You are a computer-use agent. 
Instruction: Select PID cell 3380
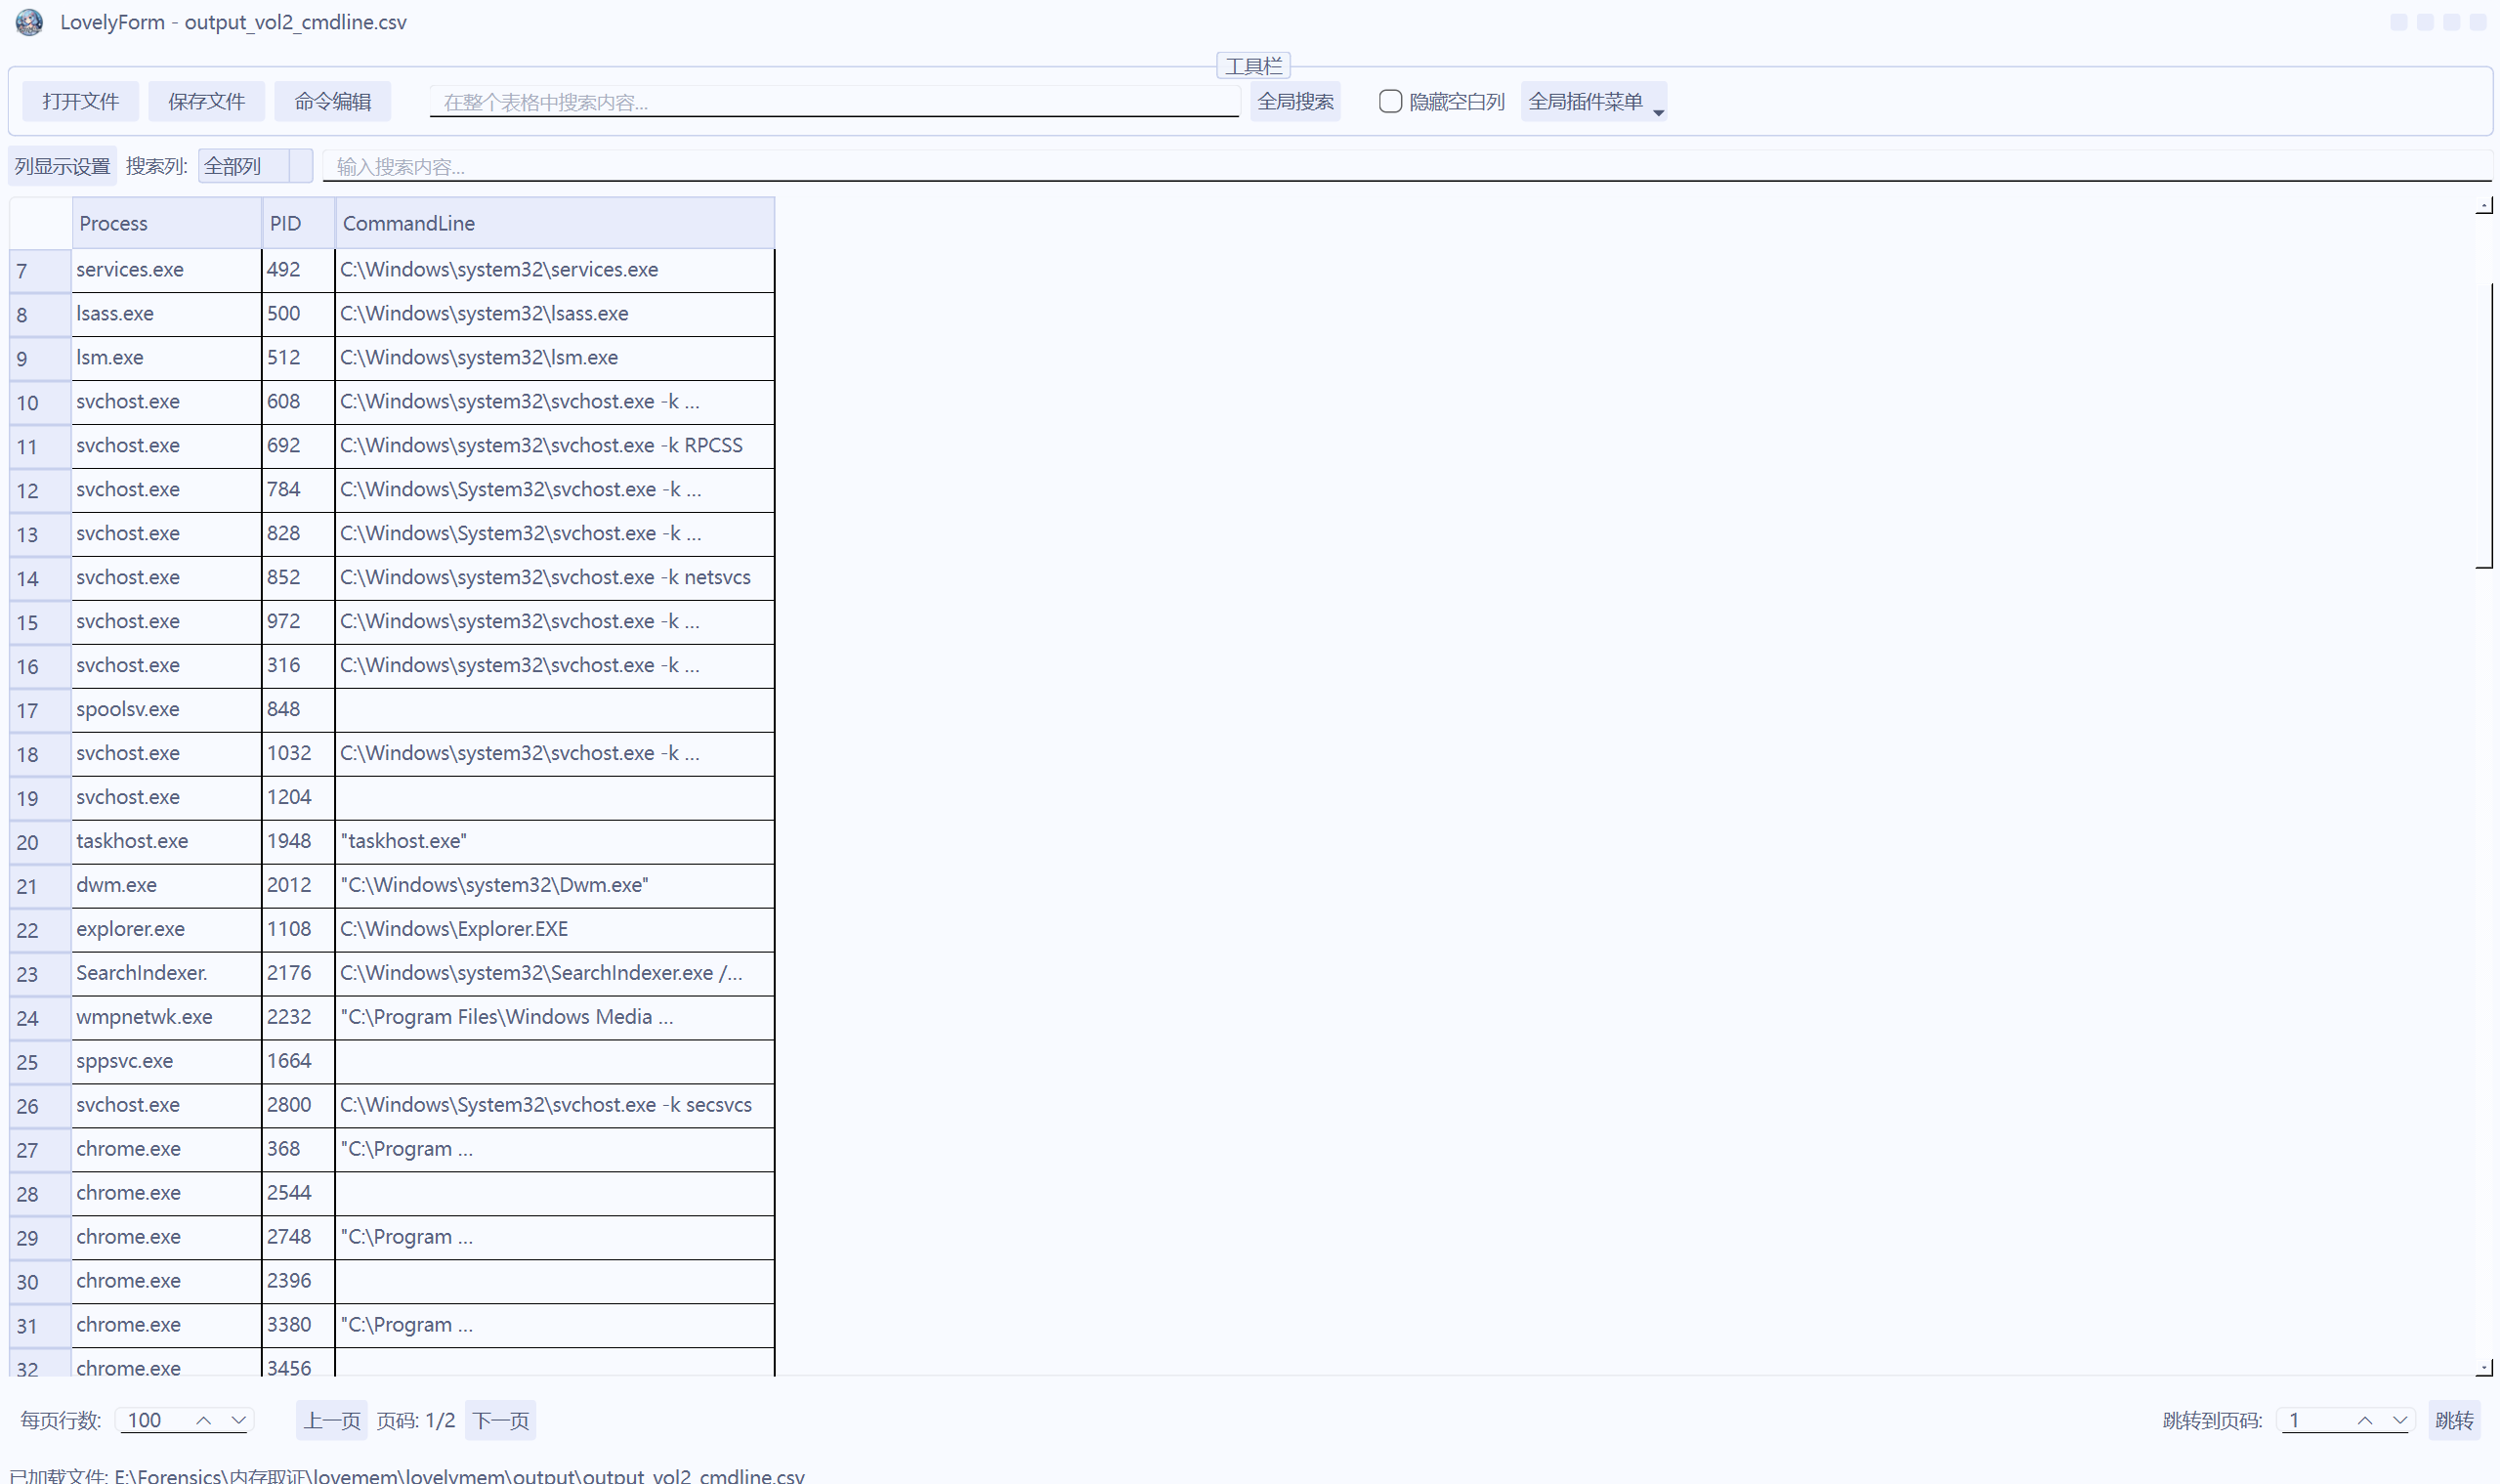pyautogui.click(x=298, y=1326)
